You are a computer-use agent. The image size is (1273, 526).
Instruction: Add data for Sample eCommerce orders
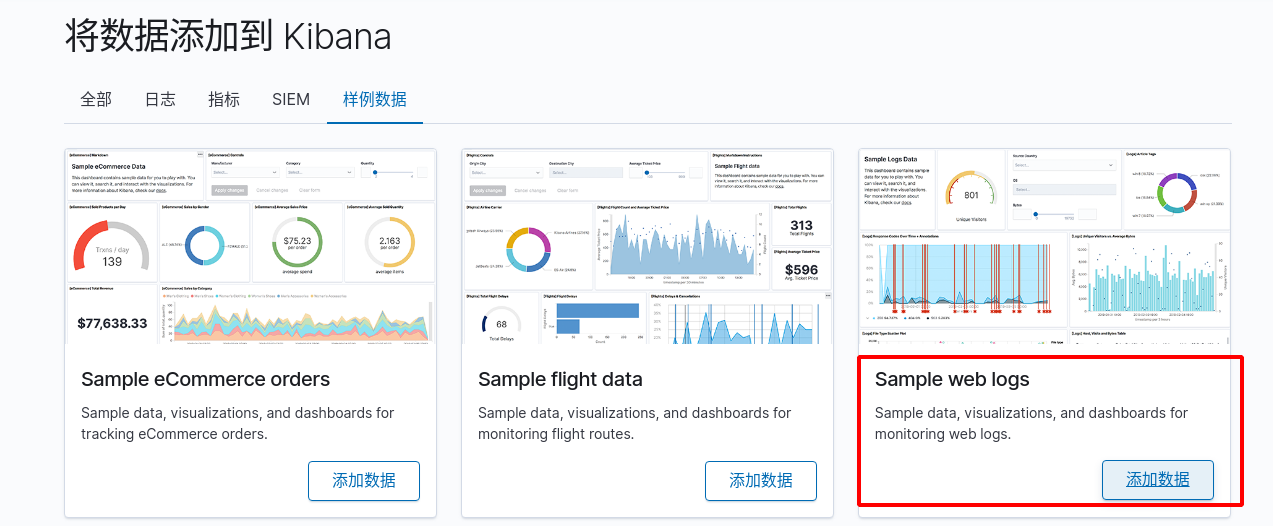pos(364,481)
